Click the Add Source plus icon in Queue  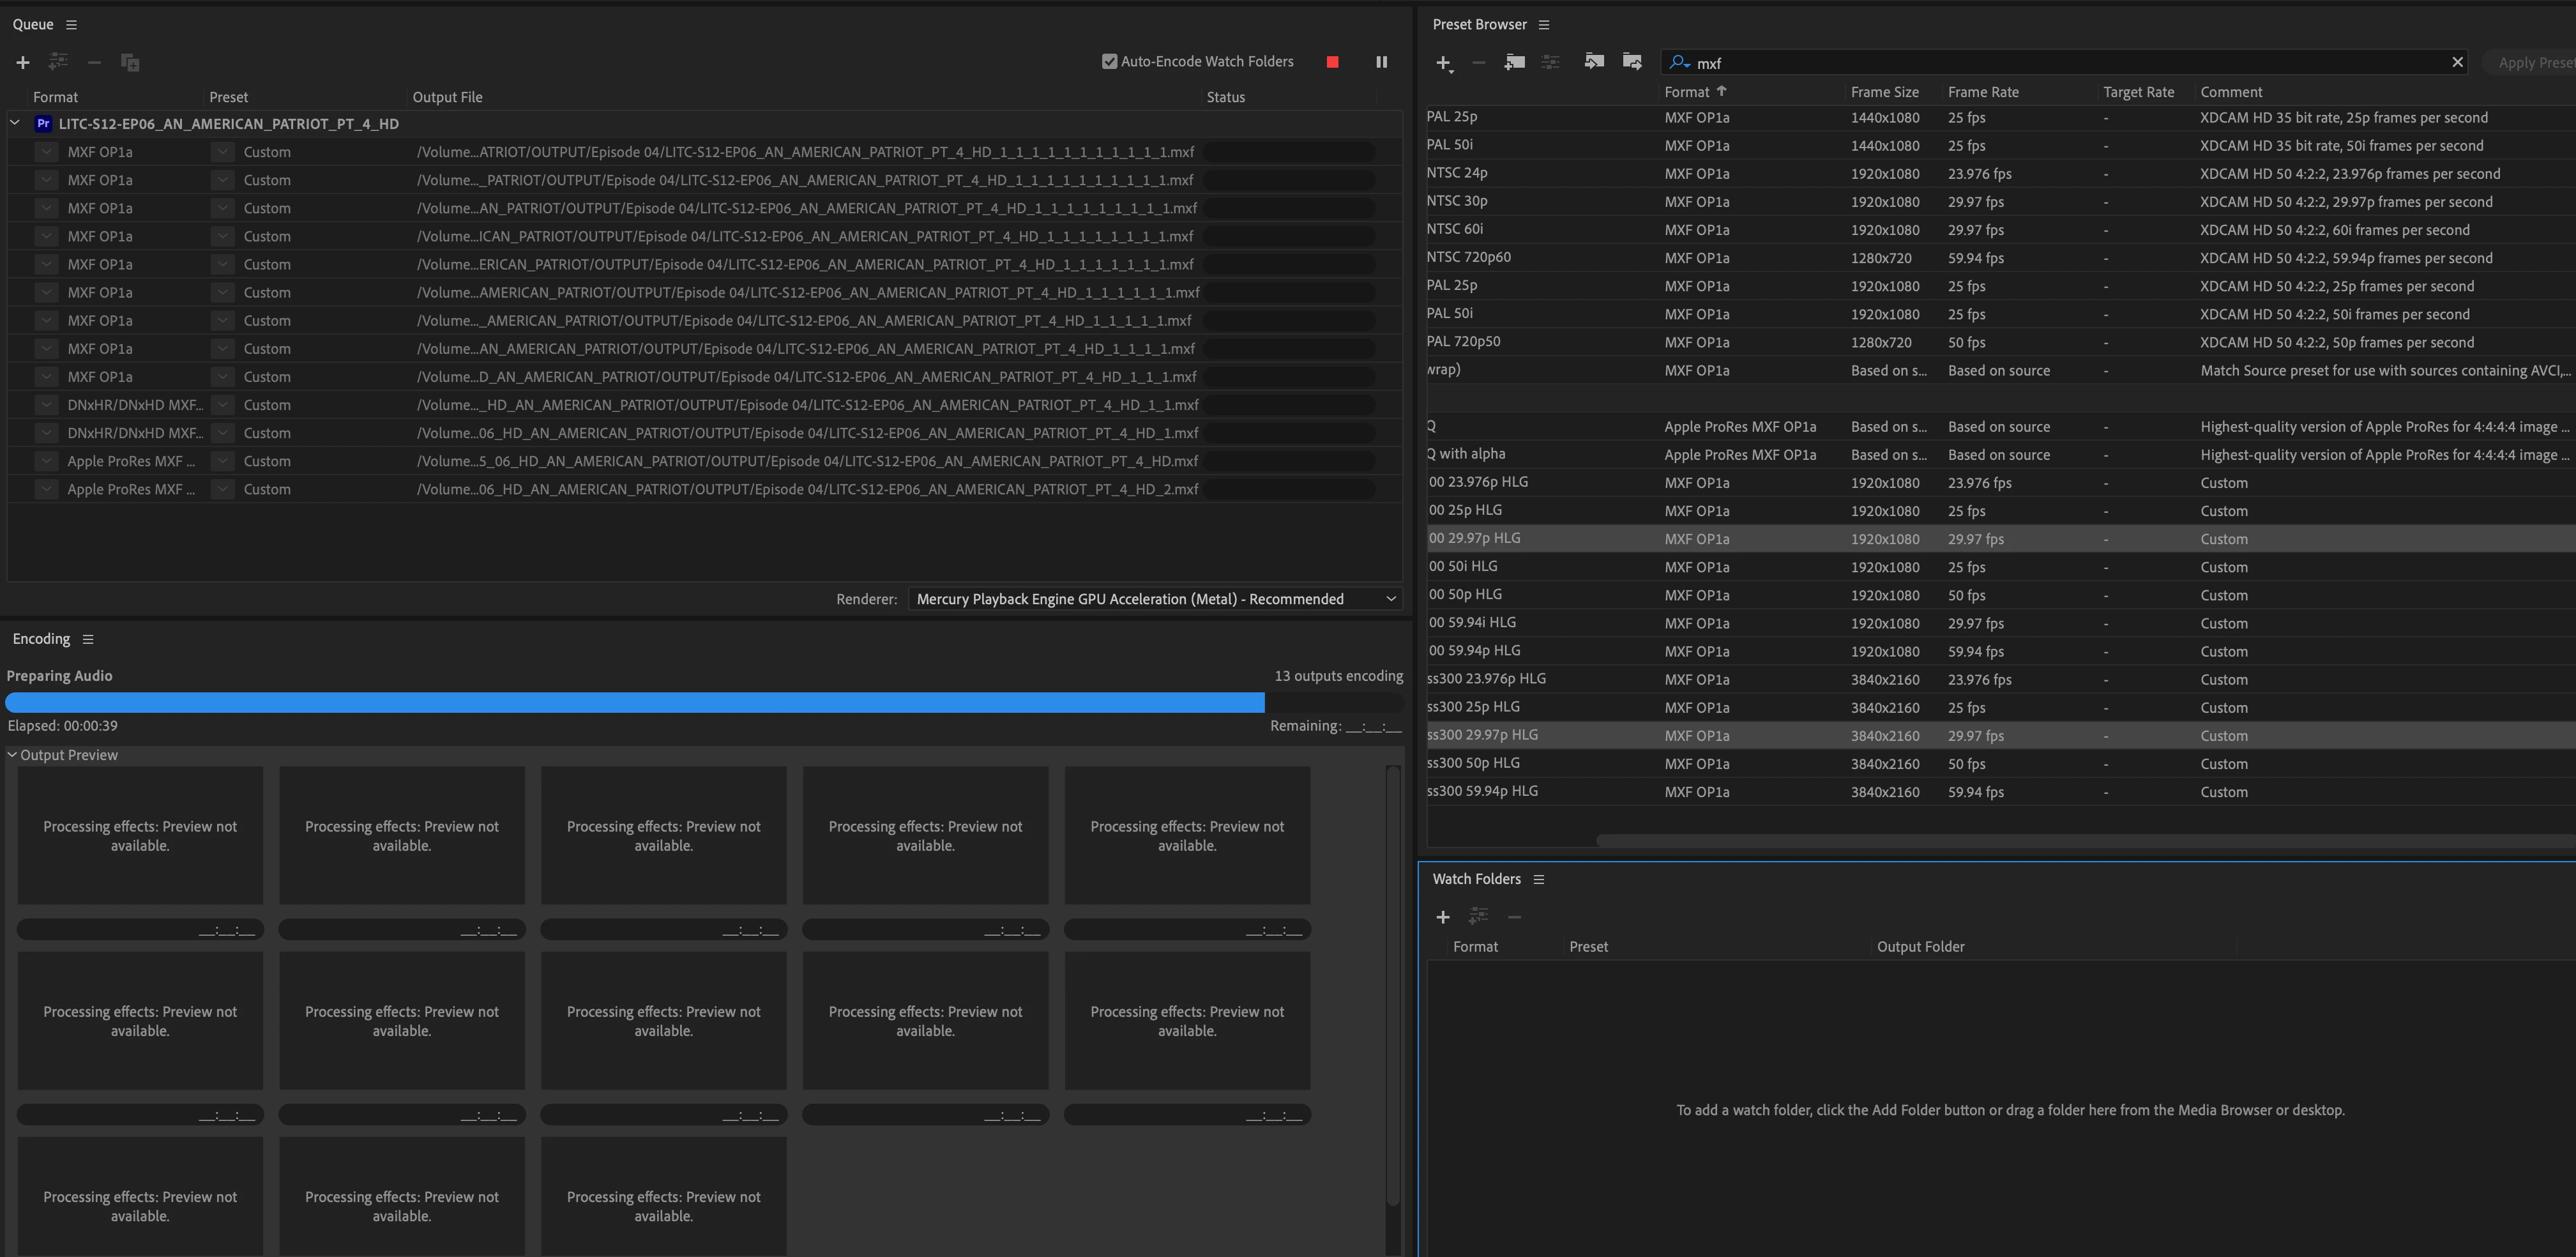pos(22,62)
